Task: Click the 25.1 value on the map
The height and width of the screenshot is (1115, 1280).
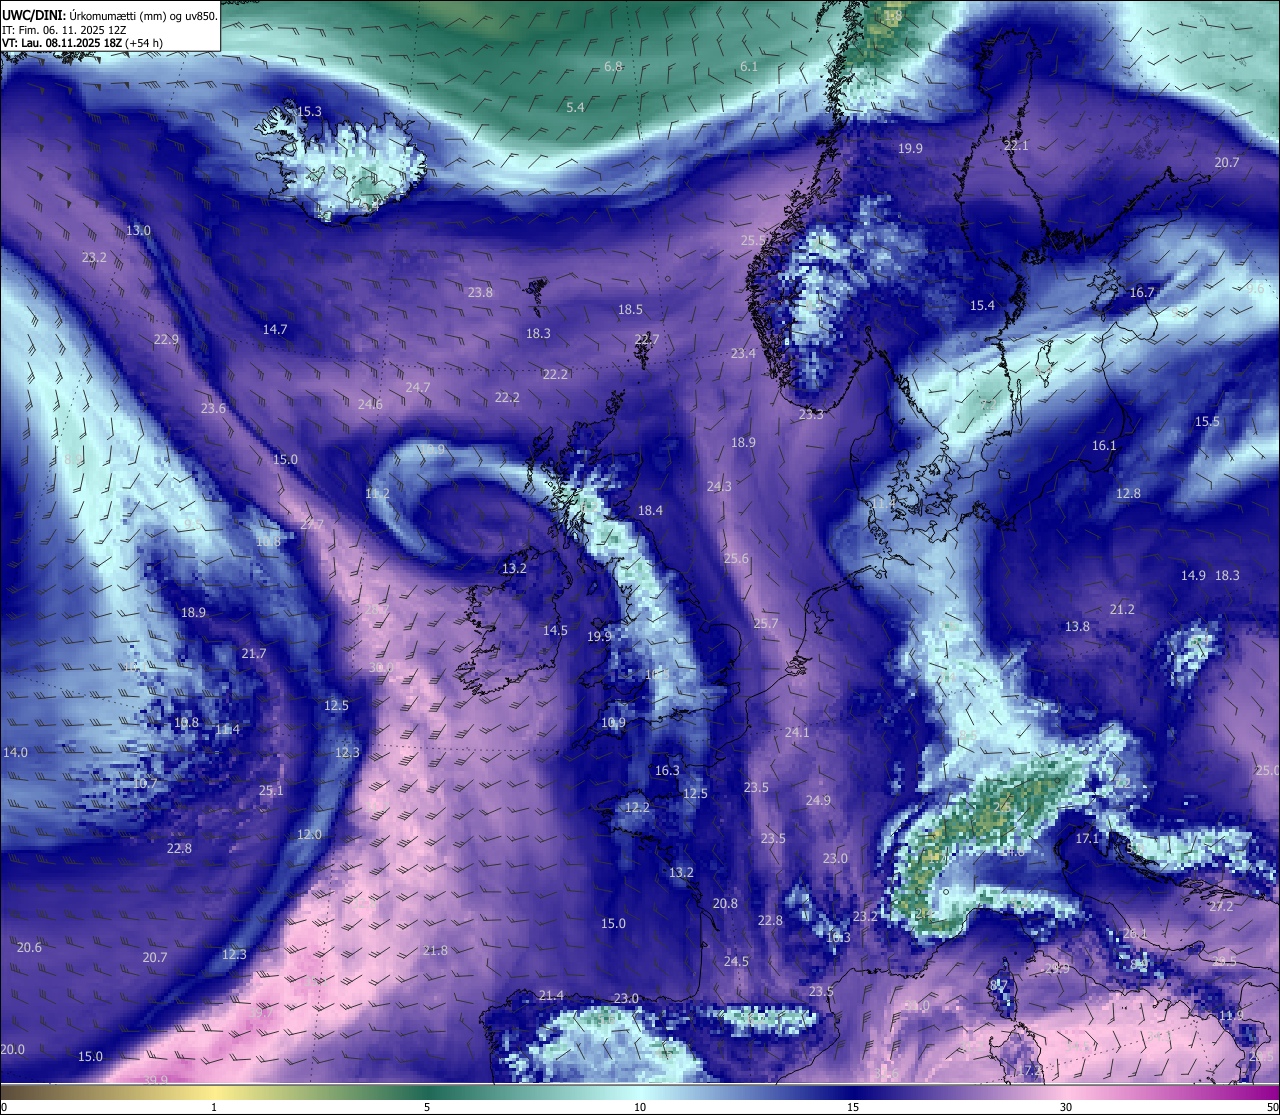Action: tap(271, 790)
